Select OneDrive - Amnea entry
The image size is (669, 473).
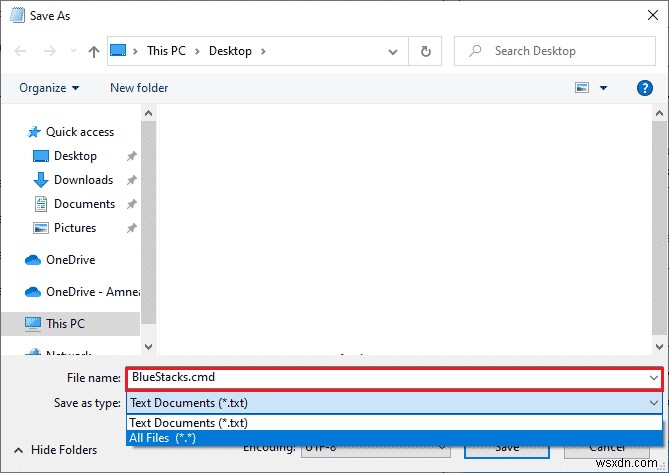pos(93,292)
